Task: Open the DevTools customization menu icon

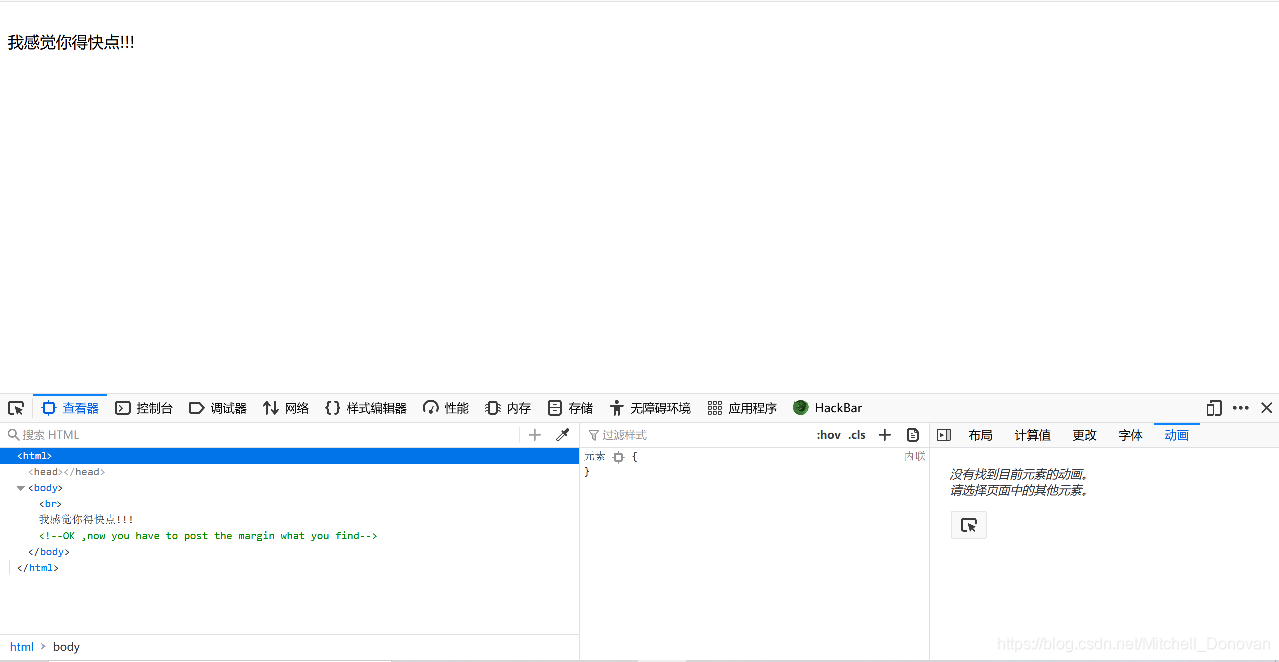Action: point(1240,408)
